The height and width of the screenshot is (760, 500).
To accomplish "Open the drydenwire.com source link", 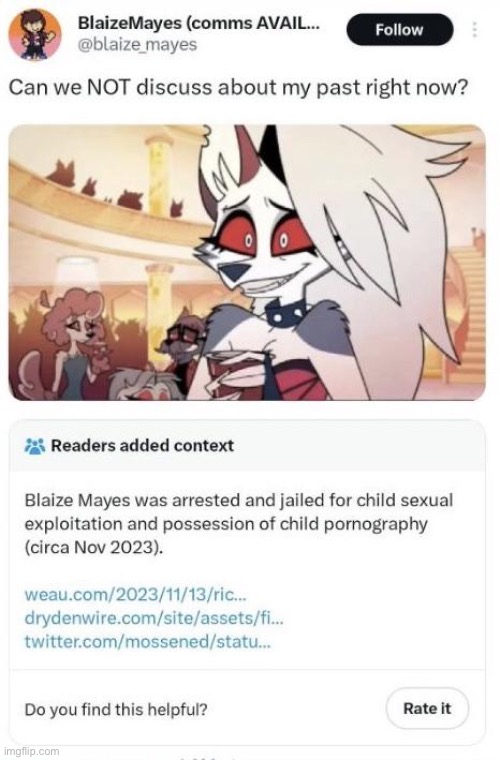I will [154, 618].
